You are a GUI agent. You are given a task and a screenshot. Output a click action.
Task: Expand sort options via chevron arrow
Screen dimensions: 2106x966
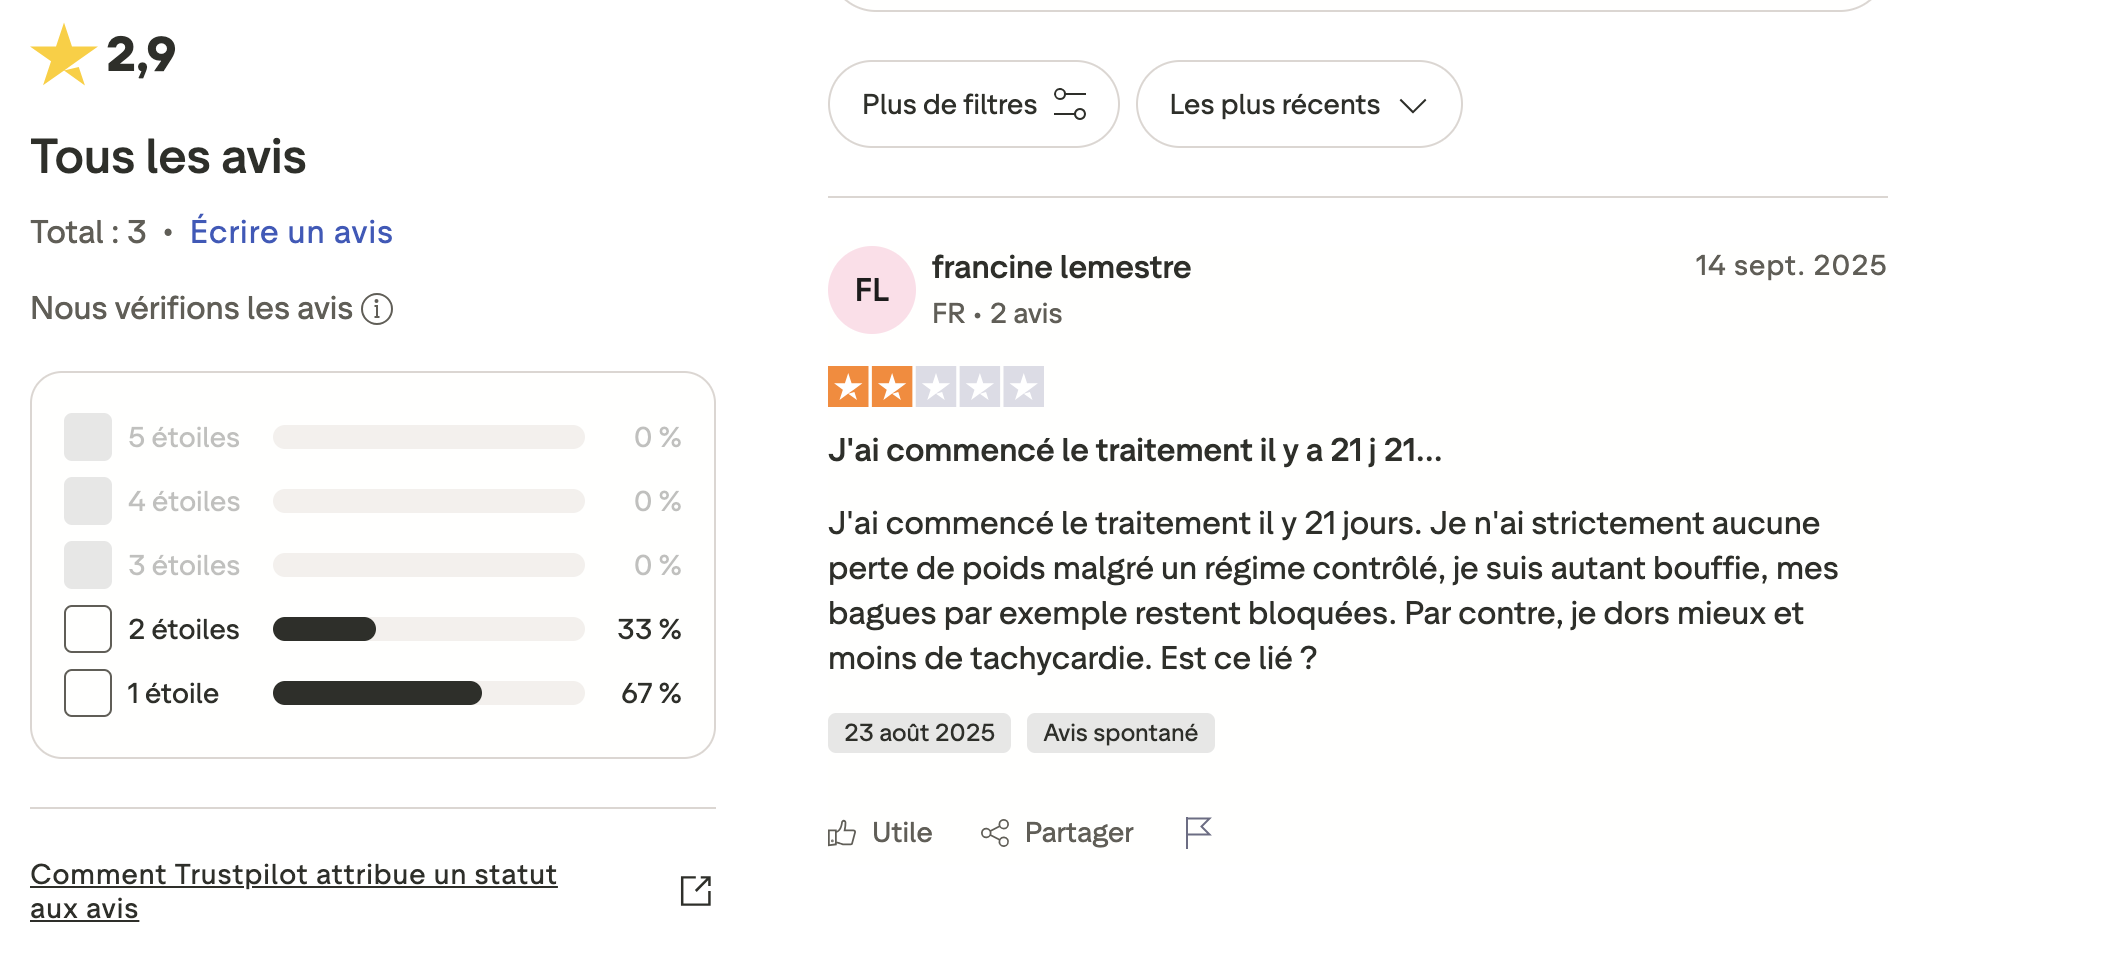1412,105
